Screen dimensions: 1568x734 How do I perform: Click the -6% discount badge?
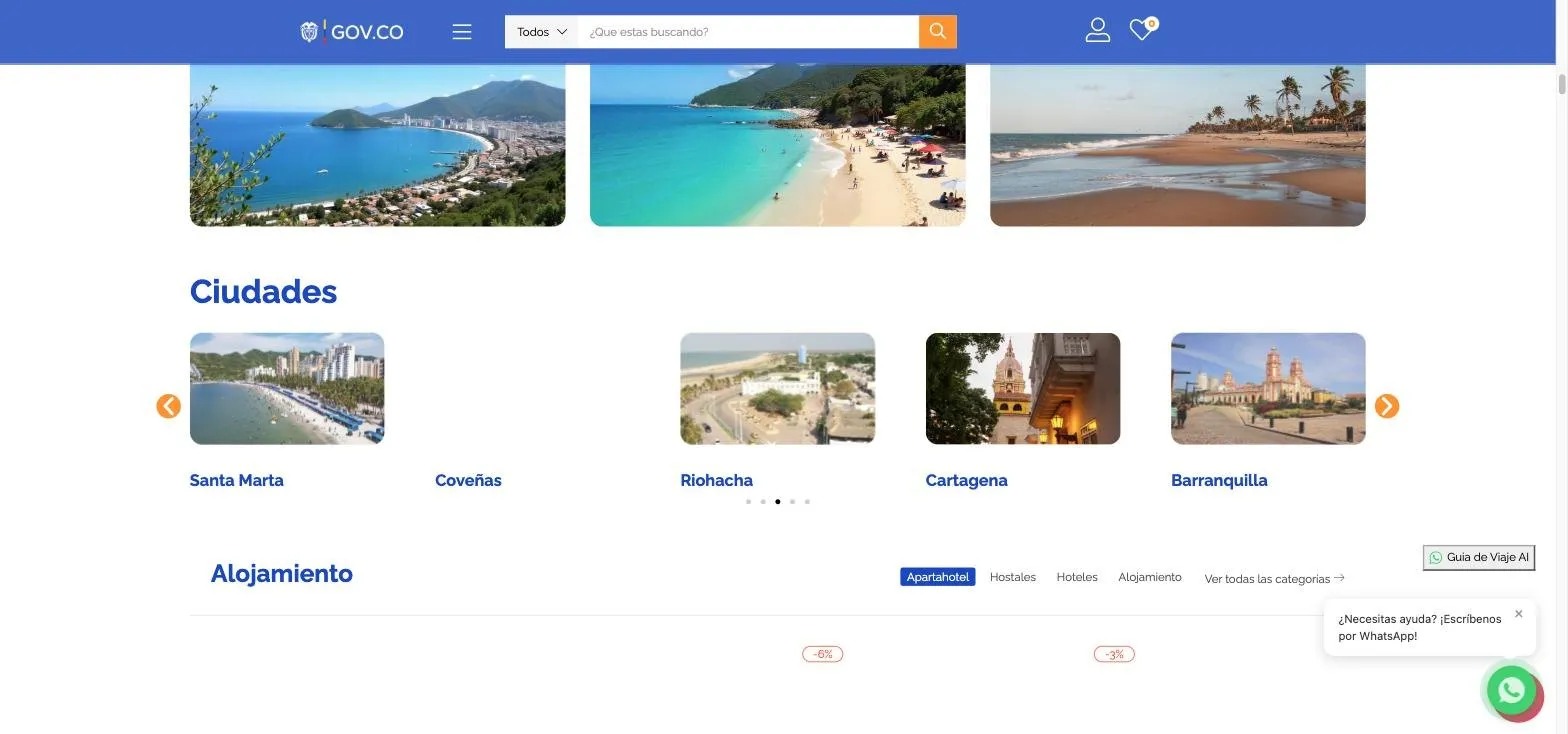(x=822, y=654)
